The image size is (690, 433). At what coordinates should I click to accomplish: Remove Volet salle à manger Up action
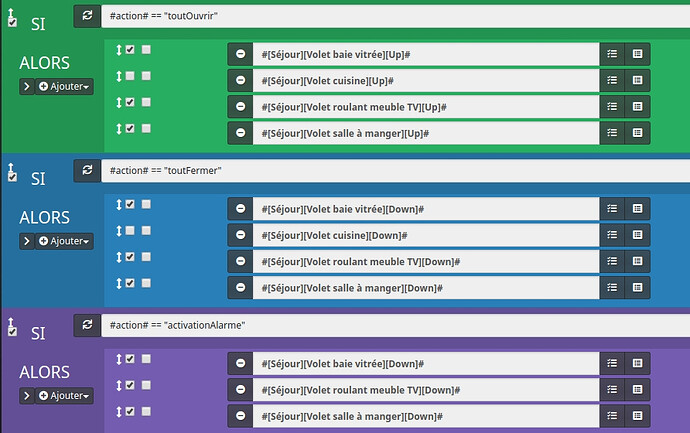click(x=240, y=133)
